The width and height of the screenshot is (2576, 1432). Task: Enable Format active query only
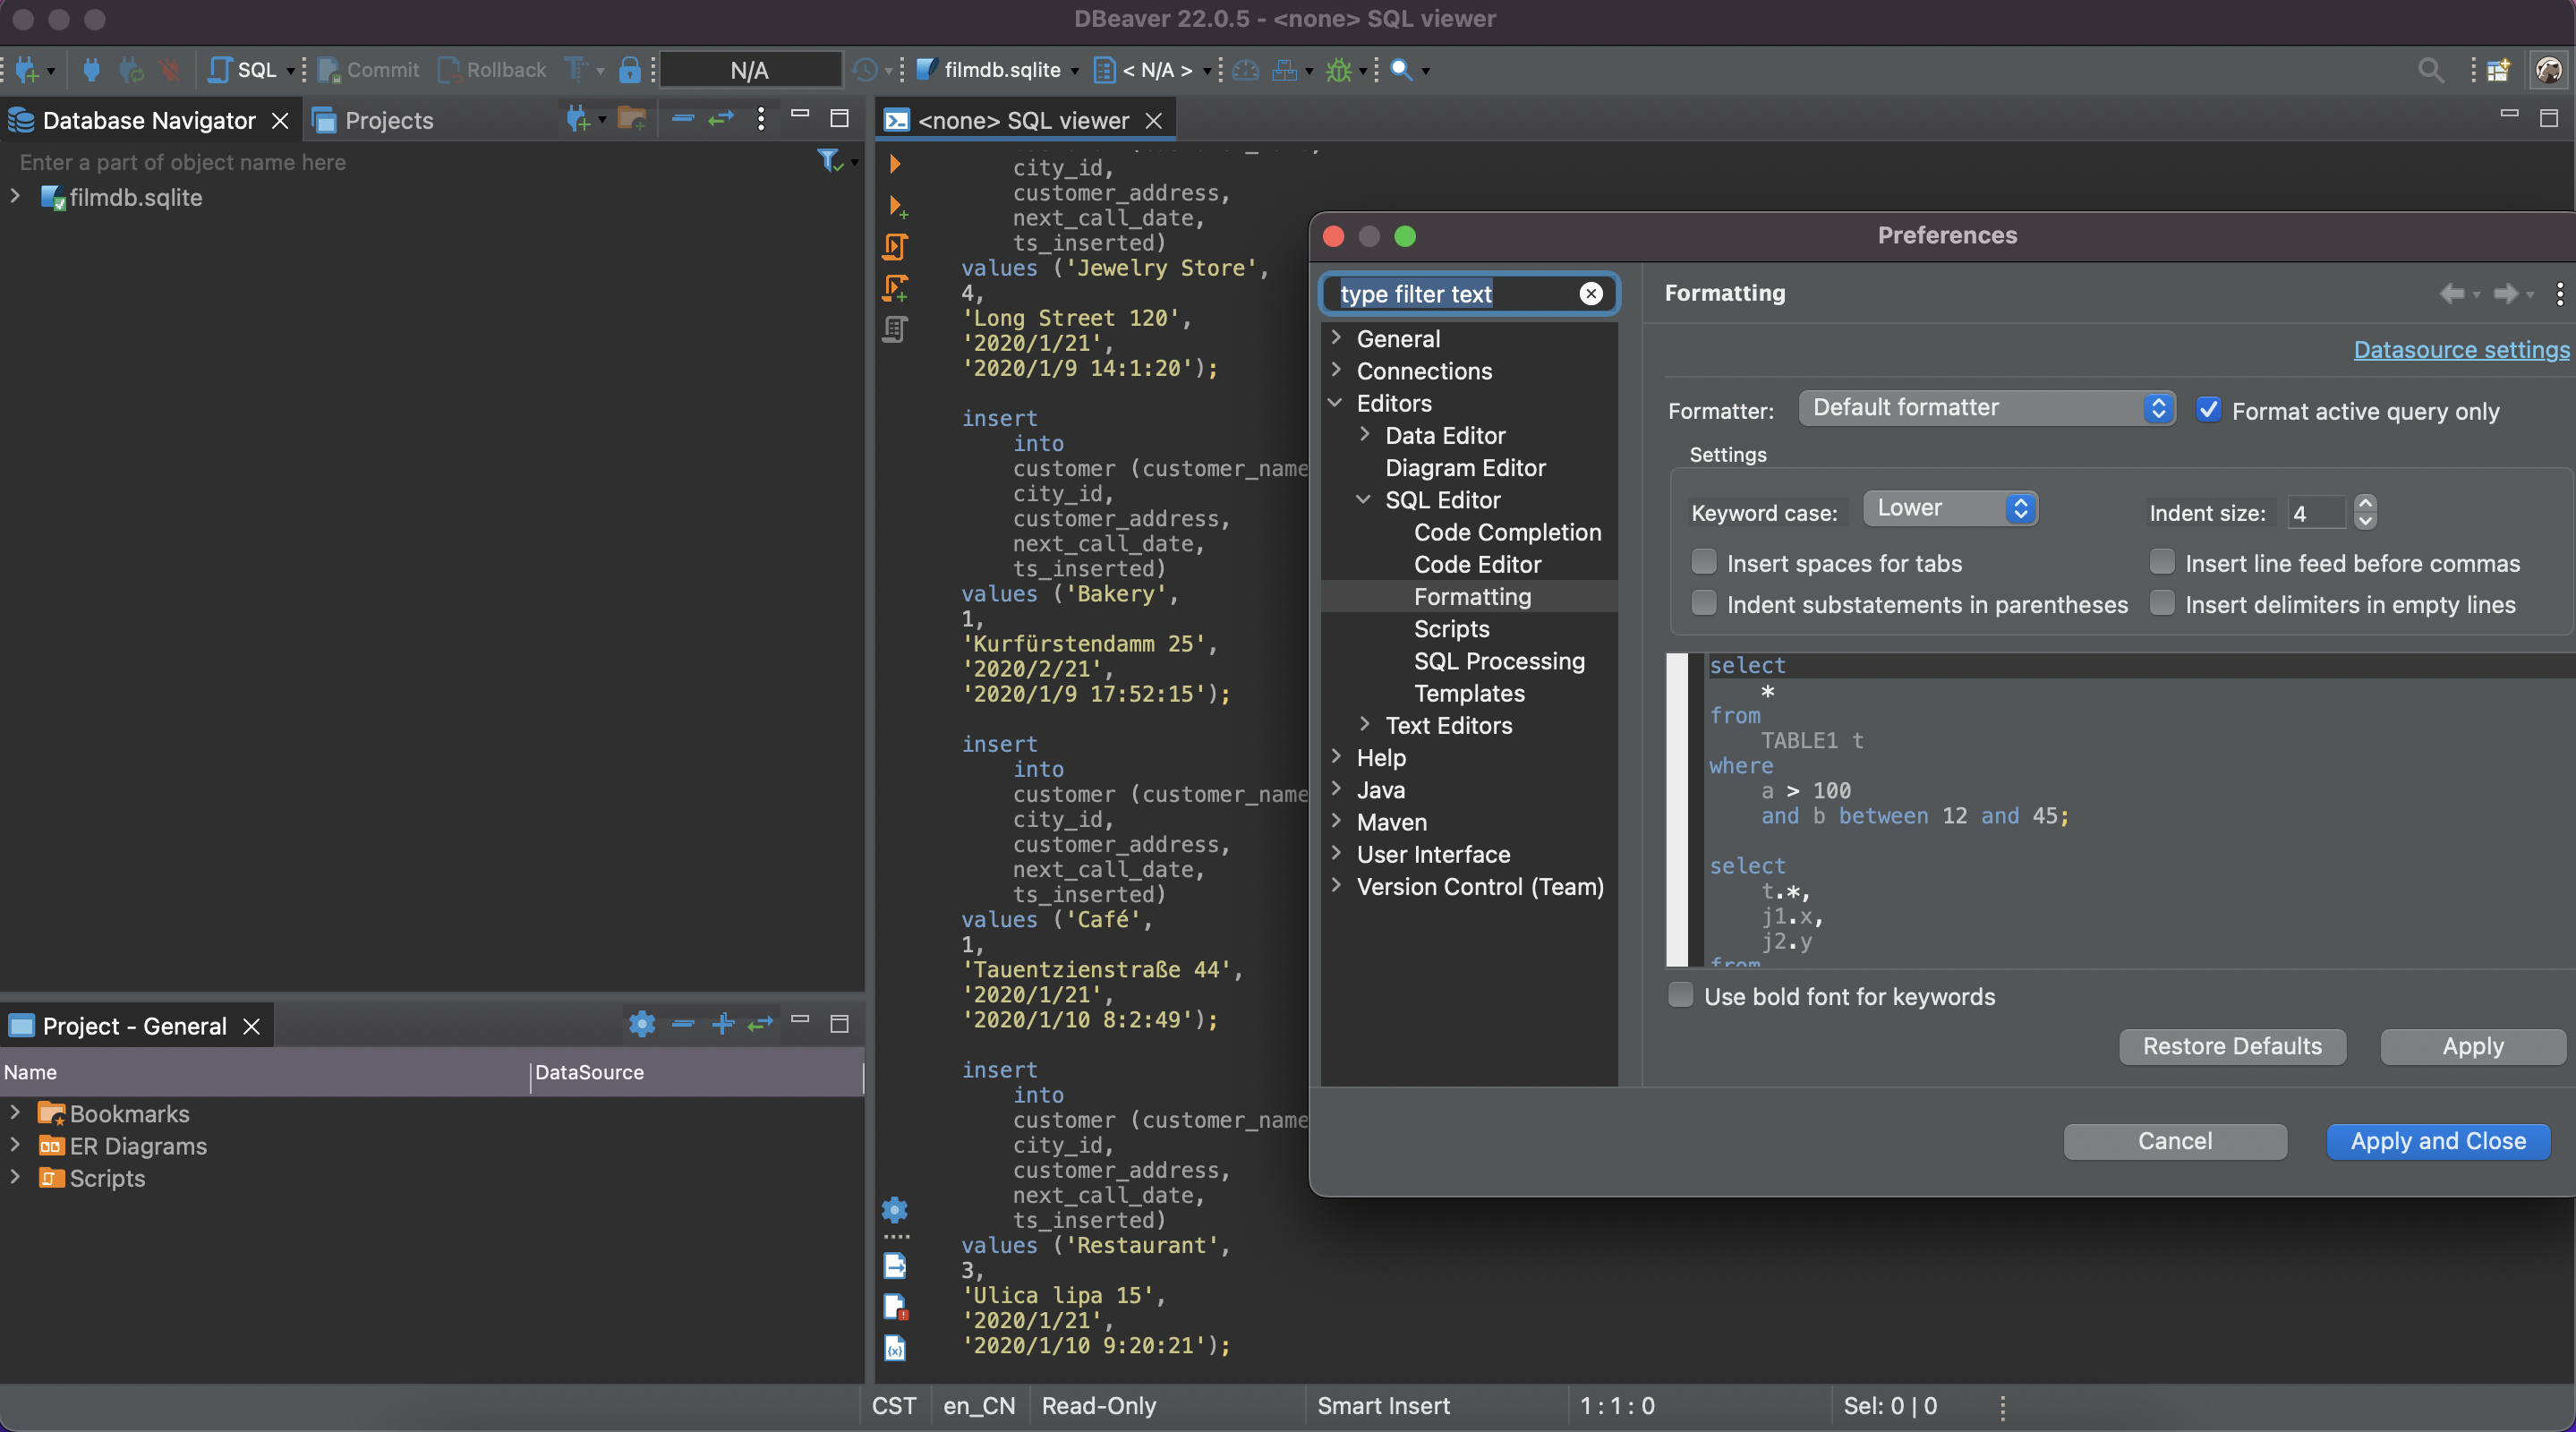2210,410
